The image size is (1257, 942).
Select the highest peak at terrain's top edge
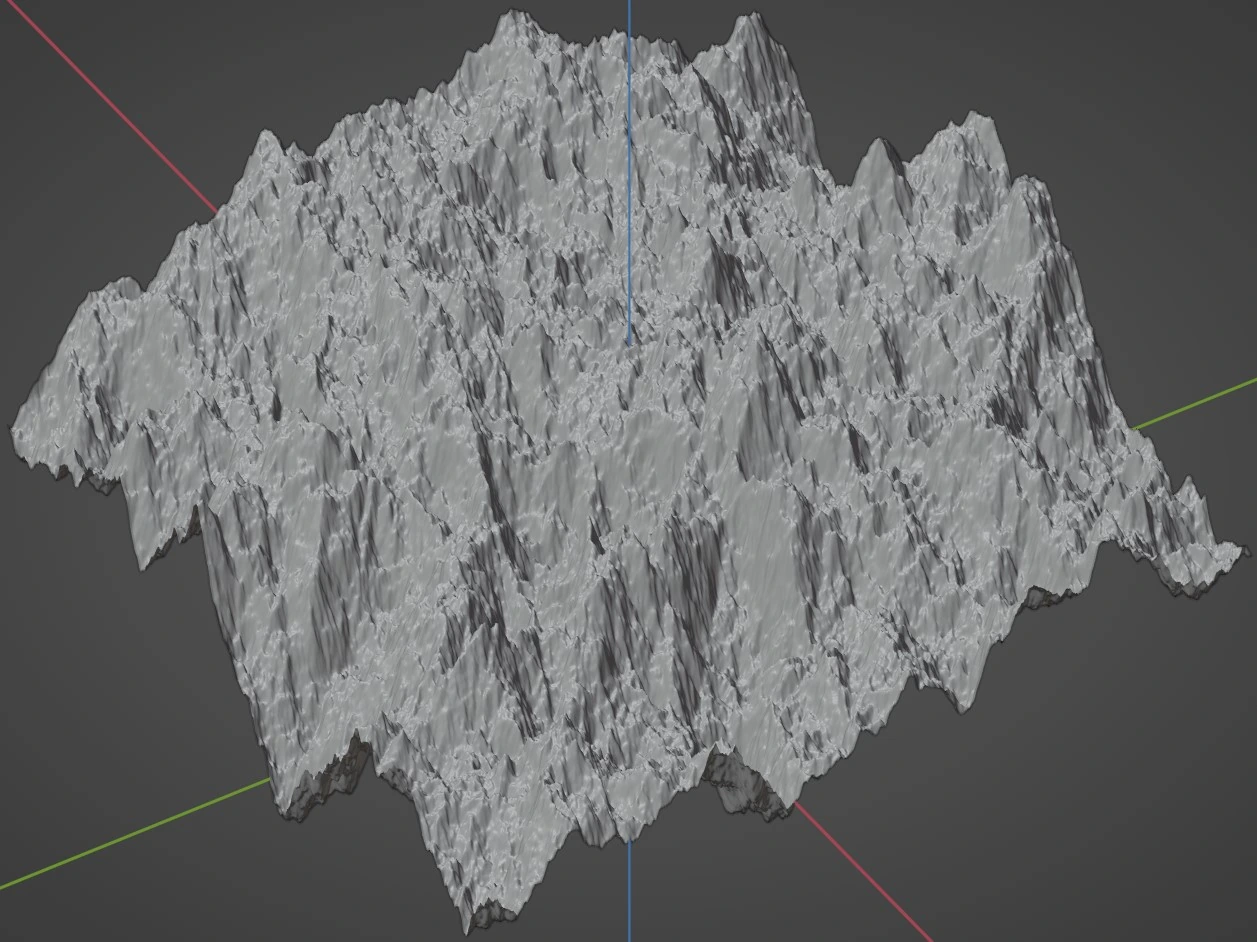(x=514, y=15)
